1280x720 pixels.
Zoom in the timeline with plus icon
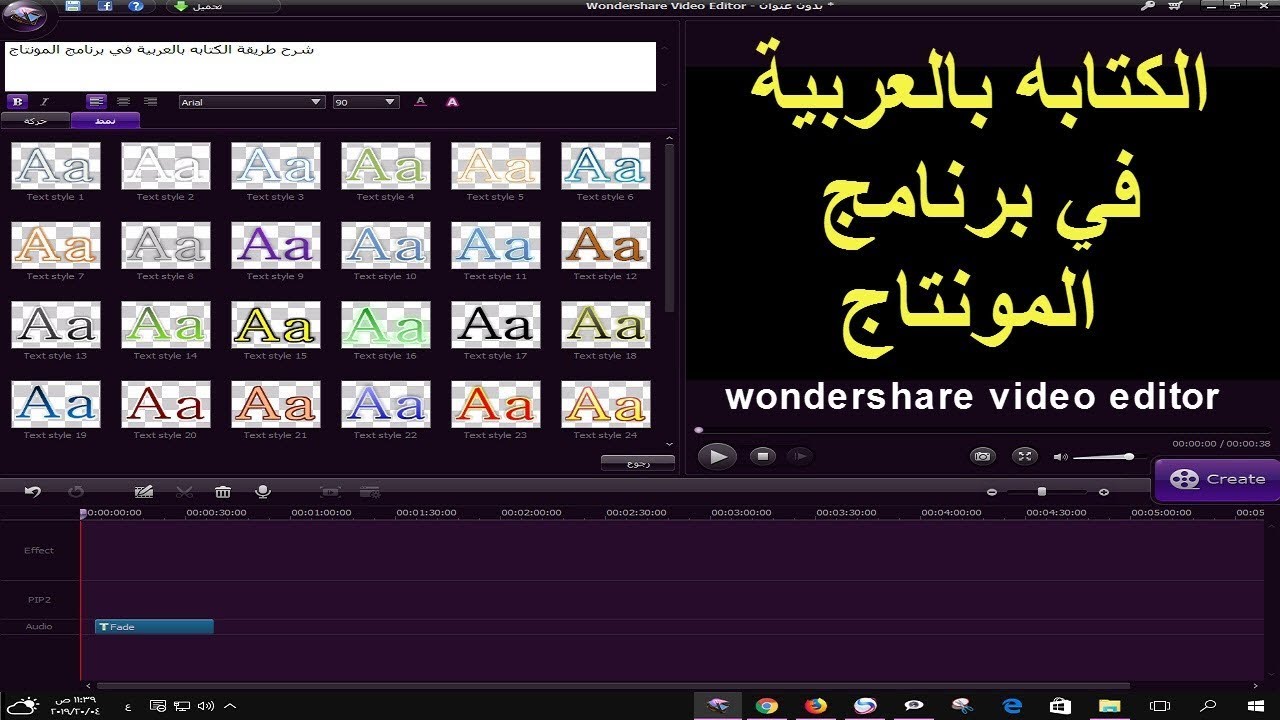point(1104,492)
